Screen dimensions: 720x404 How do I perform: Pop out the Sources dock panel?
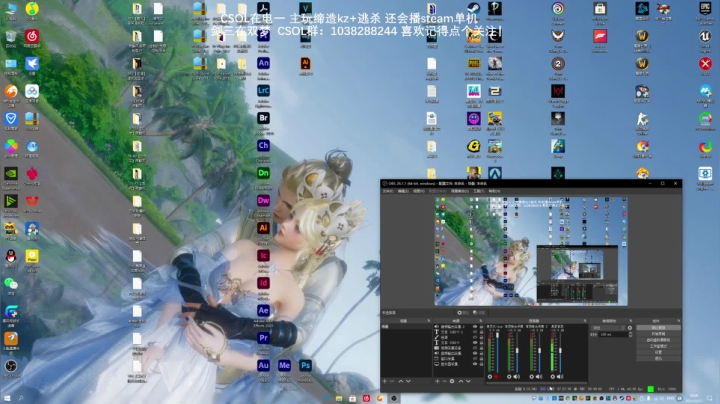point(481,321)
